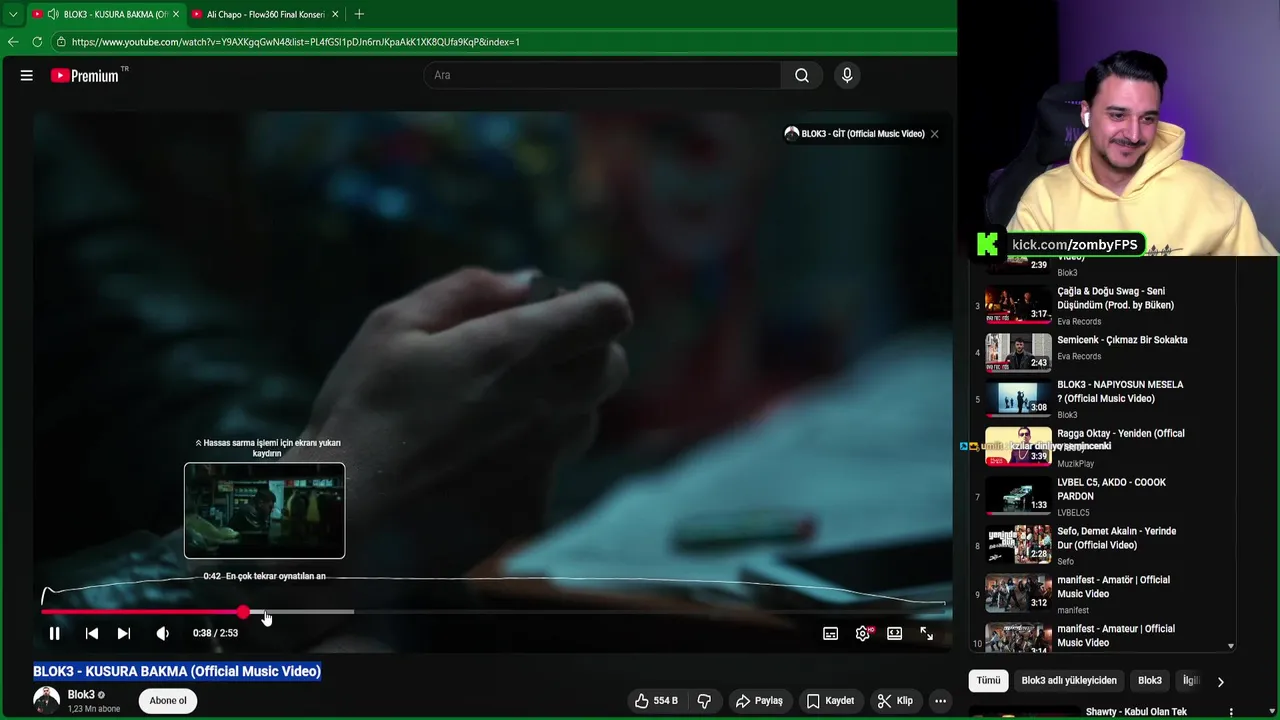Image resolution: width=1280 pixels, height=720 pixels.
Task: Click the Shawty - Kabul Olan Tek recommendation
Action: pyautogui.click(x=1136, y=712)
